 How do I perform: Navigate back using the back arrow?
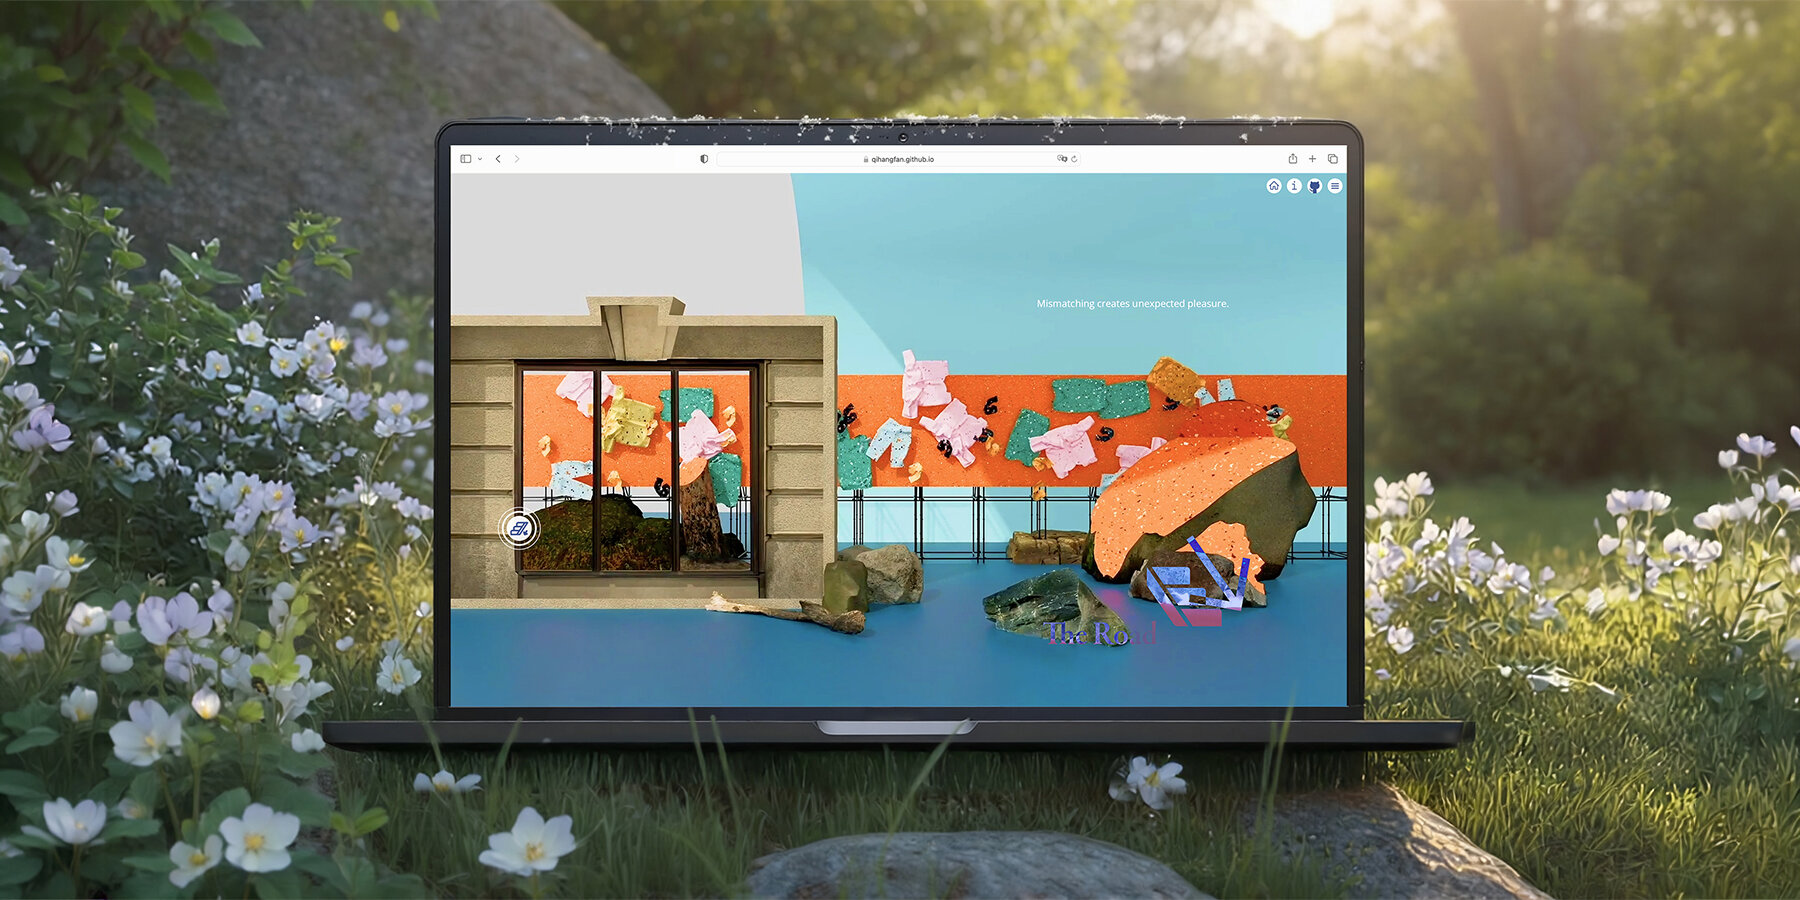click(497, 158)
